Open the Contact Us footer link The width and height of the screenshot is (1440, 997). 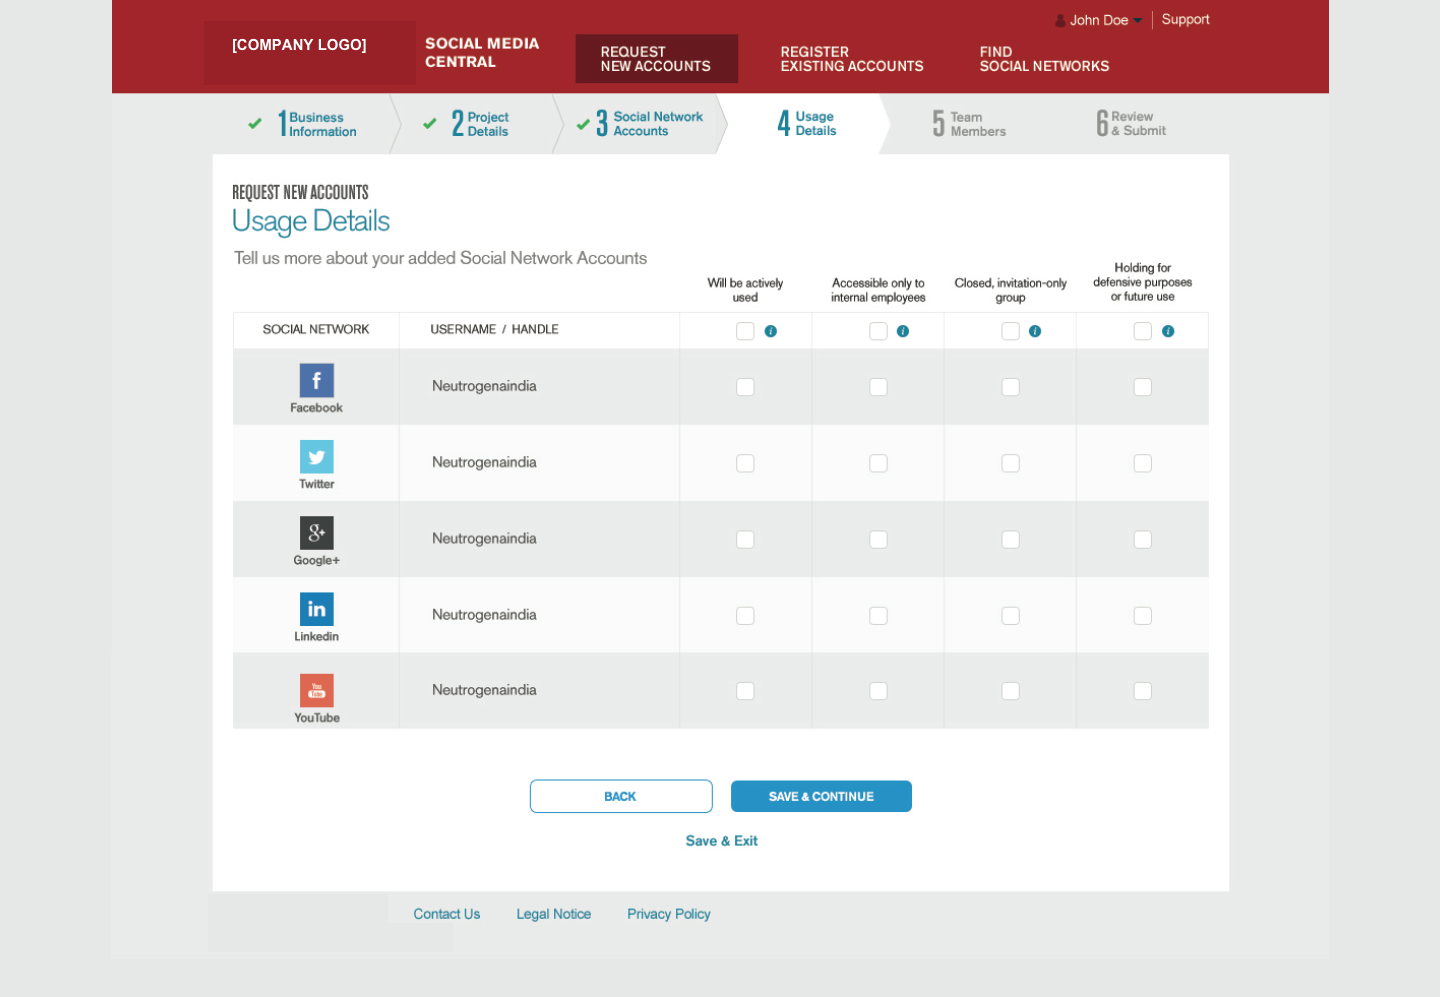pyautogui.click(x=447, y=914)
